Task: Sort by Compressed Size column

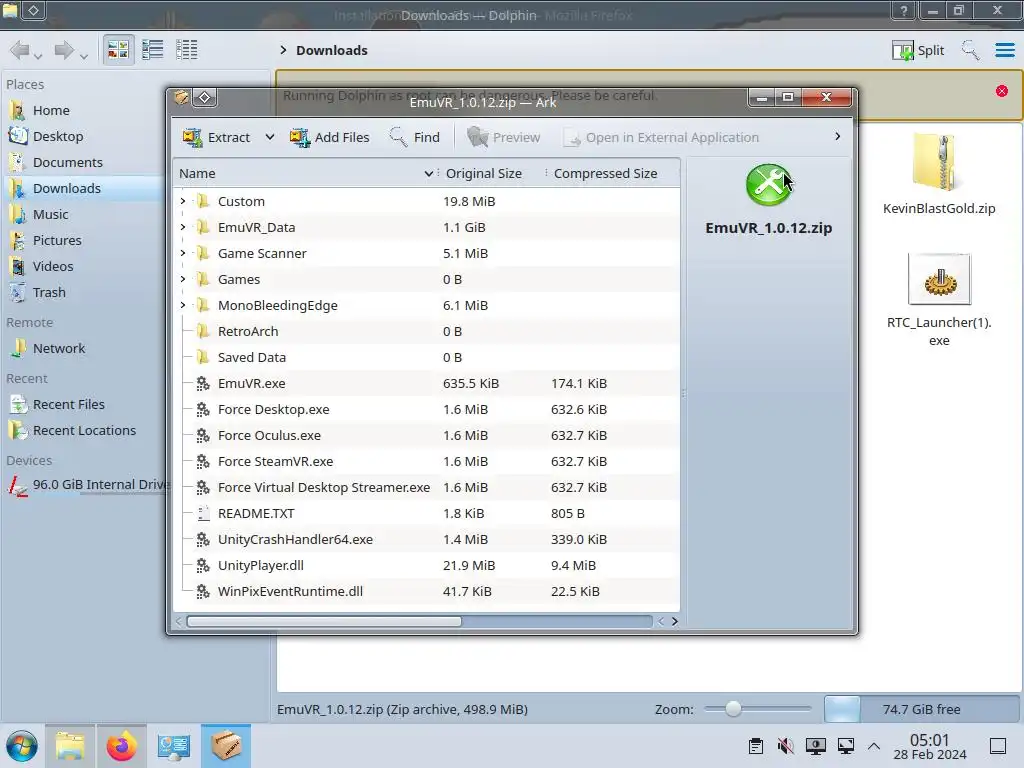Action: point(613,174)
